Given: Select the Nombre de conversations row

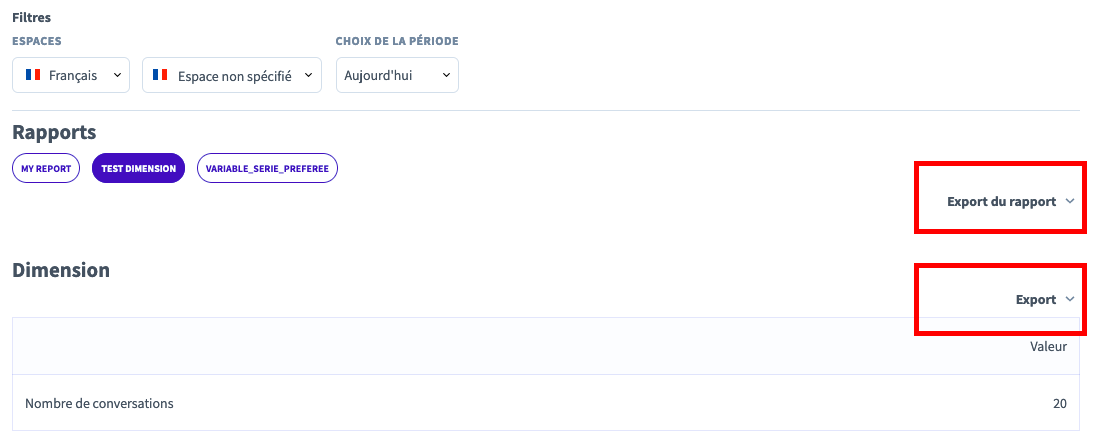Looking at the screenshot, I should (x=100, y=404).
